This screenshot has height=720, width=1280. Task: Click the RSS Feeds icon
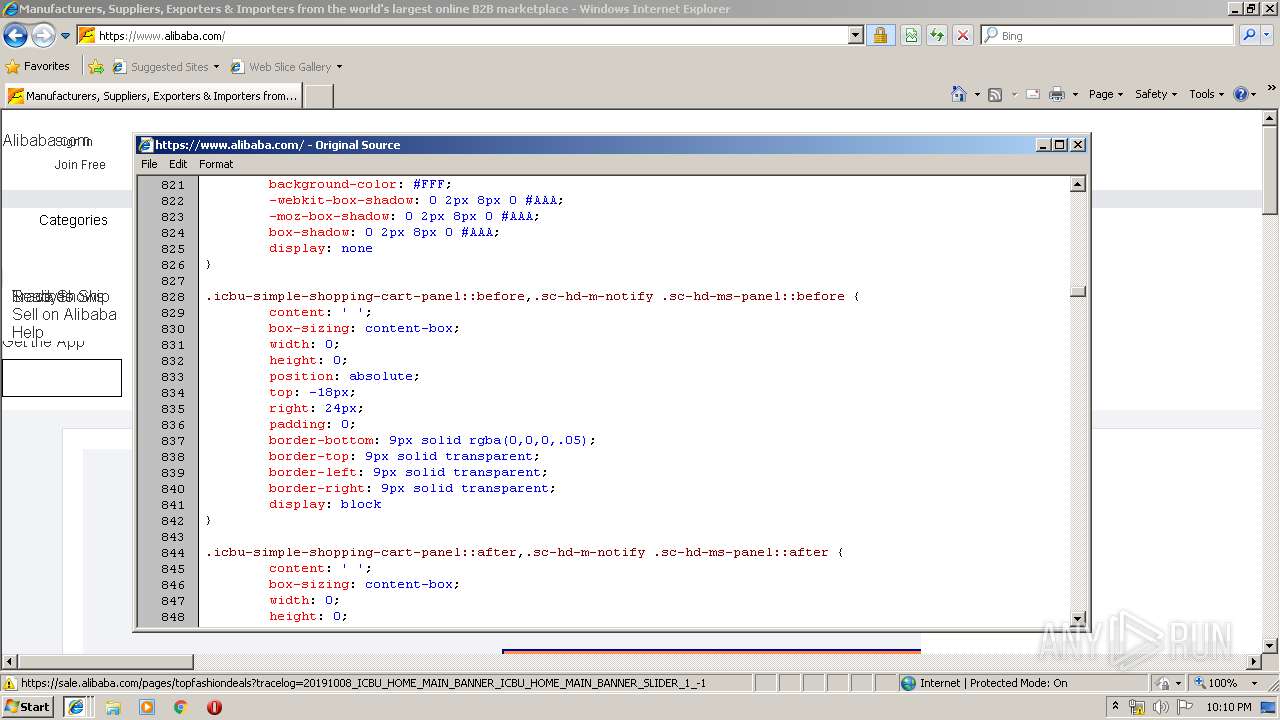995,94
